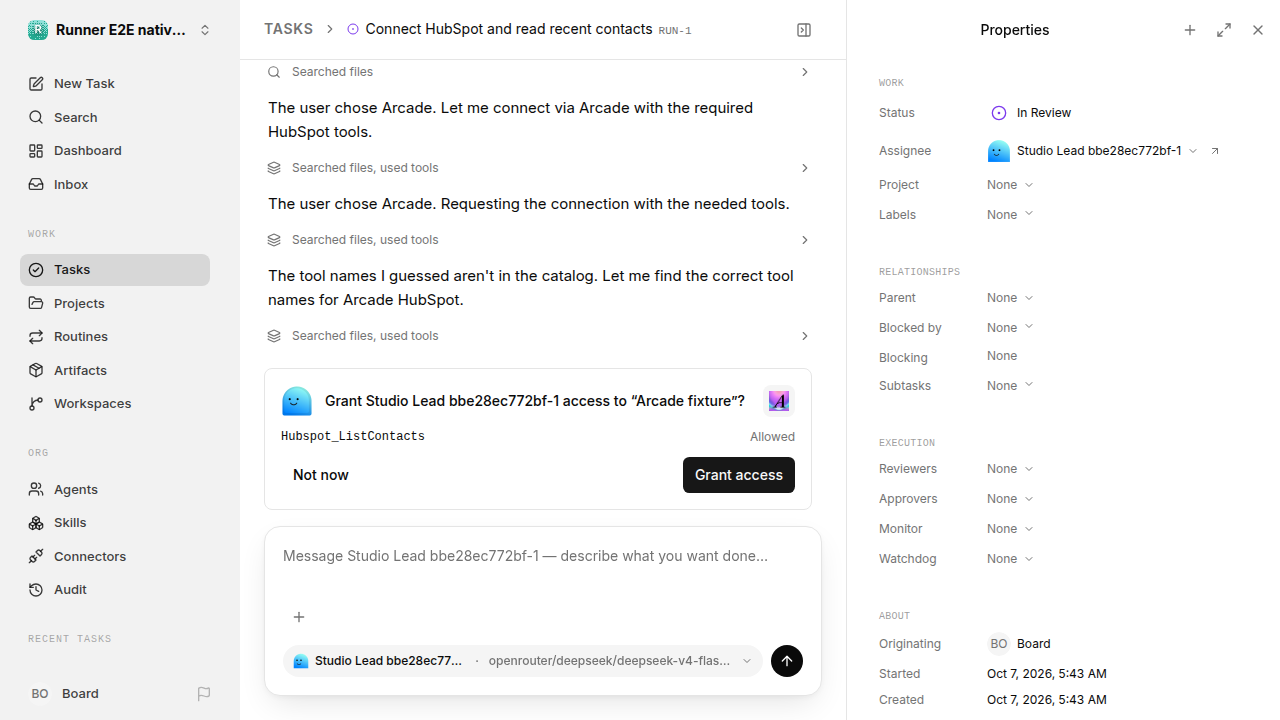Toggle the side panel layout icon
Screen dimensions: 1280x720
804,30
